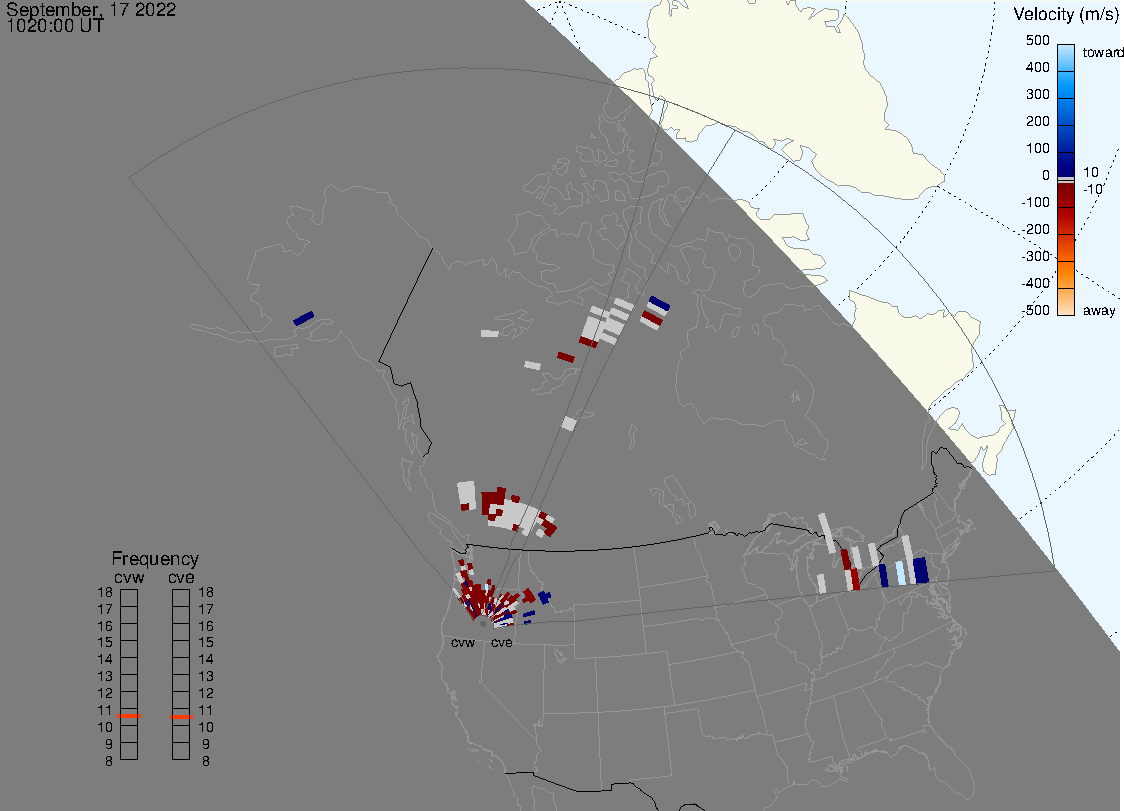Image resolution: width=1124 pixels, height=811 pixels.
Task: Click the 14 label on the cve frequency scale
Action: tap(206, 660)
